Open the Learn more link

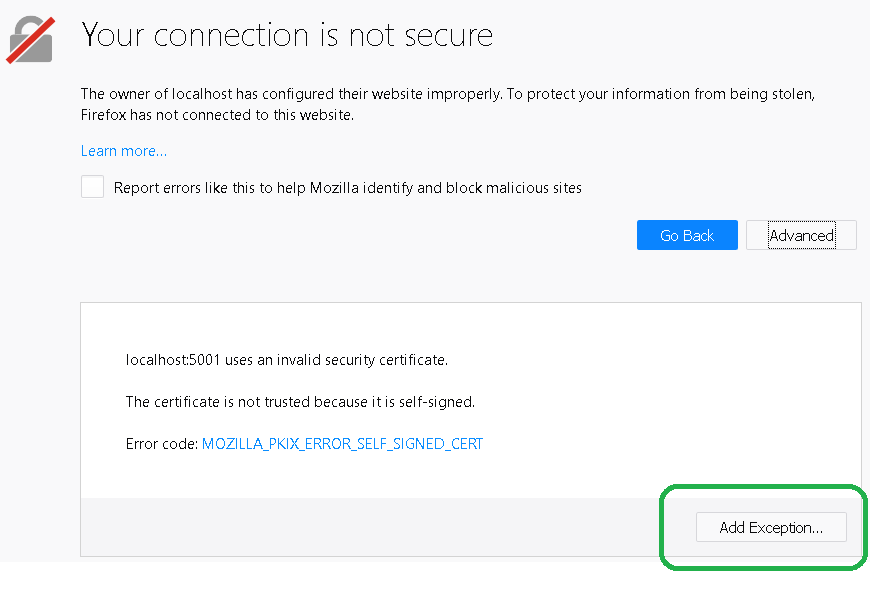[x=123, y=151]
